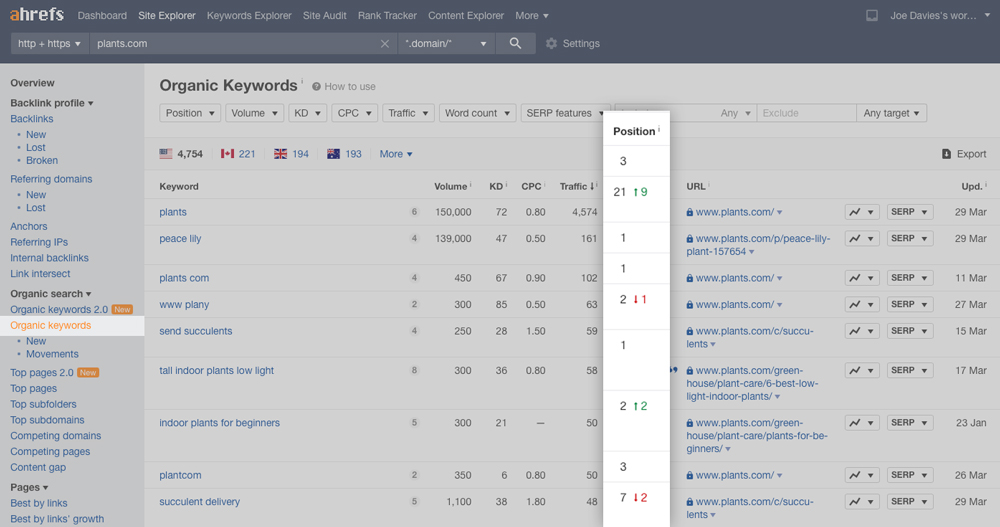Viewport: 1000px width, 527px height.
Task: Open Competing domains in sidebar
Action: [55, 436]
